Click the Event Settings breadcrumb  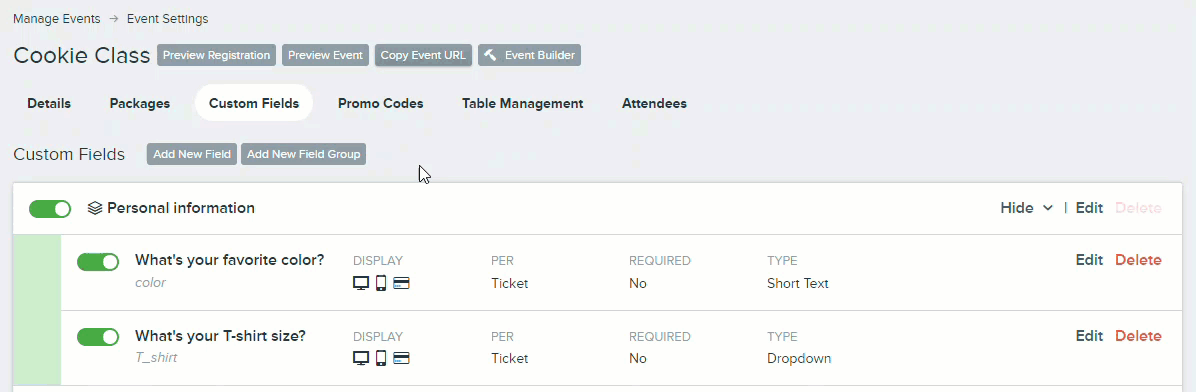pyautogui.click(x=167, y=18)
